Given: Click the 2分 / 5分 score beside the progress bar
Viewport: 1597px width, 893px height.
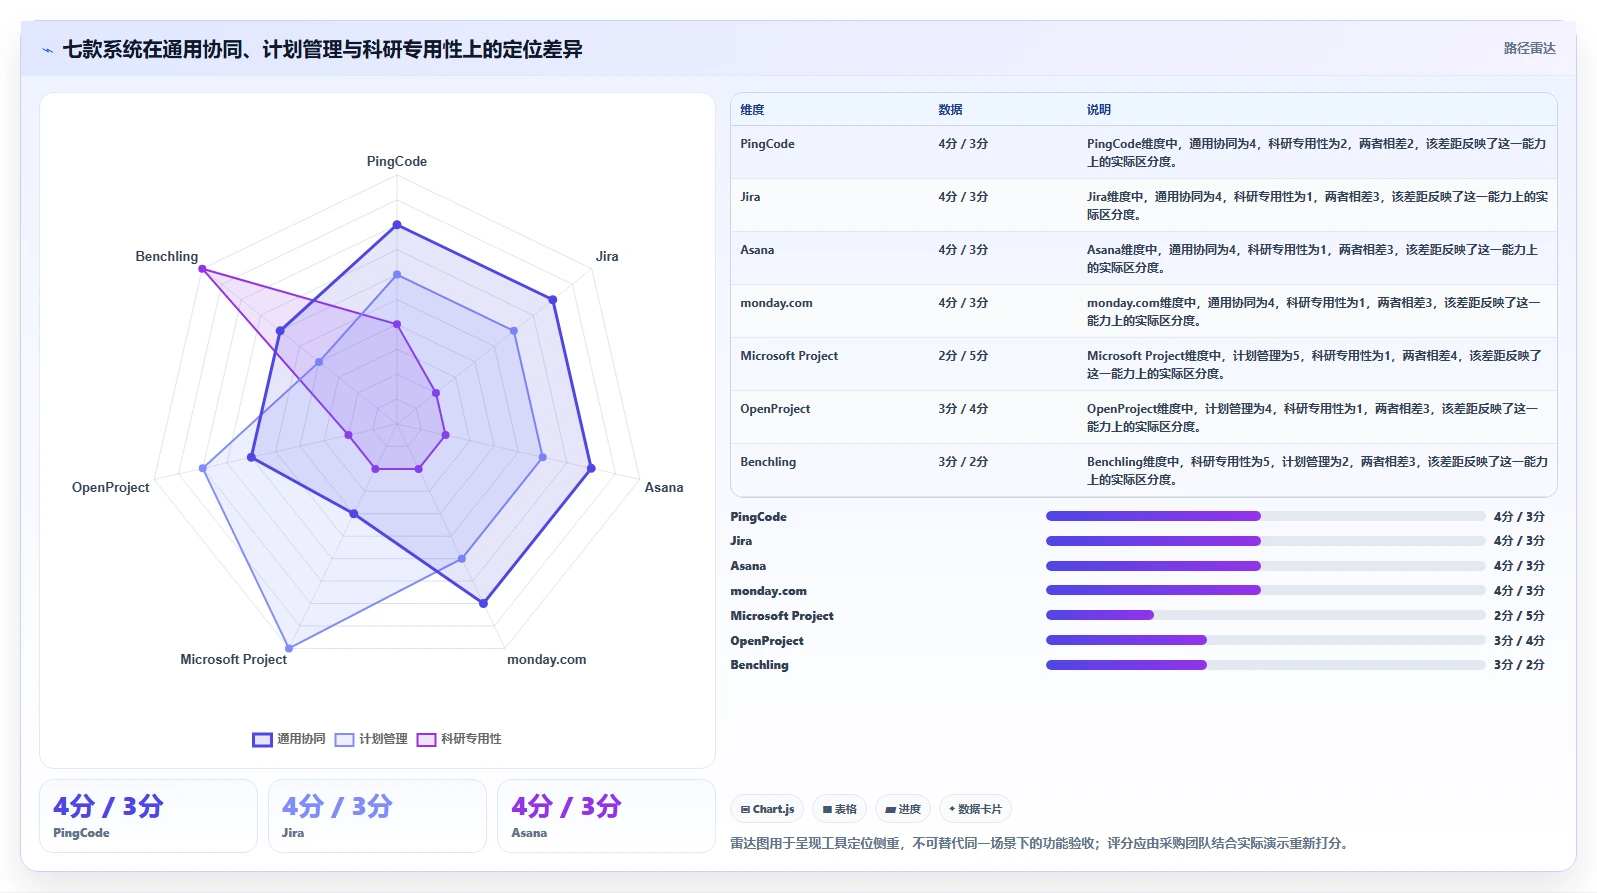Looking at the screenshot, I should (1519, 616).
